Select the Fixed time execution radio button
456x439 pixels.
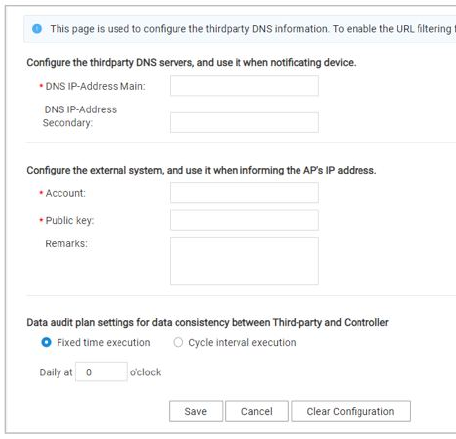[x=46, y=342]
